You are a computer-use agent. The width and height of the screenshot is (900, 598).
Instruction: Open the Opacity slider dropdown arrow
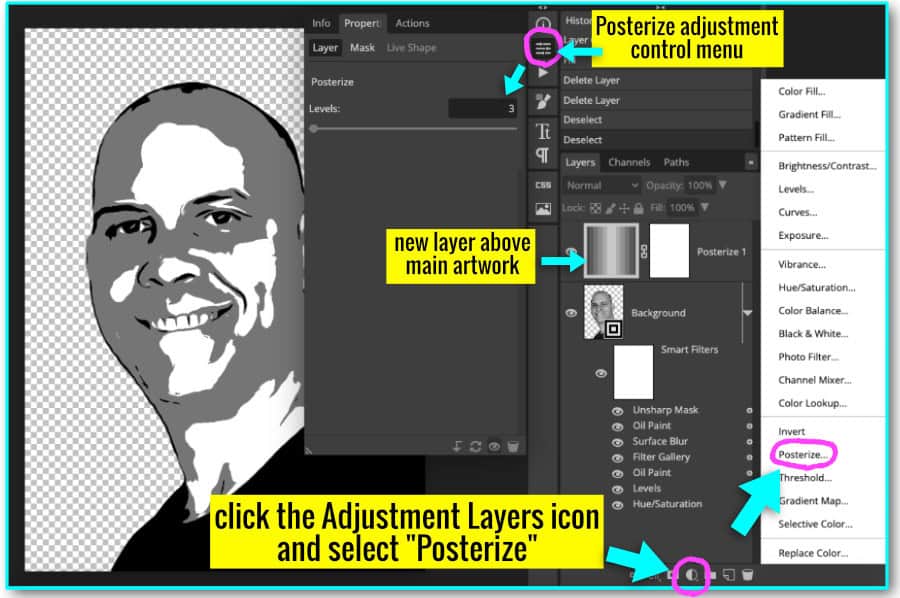pos(723,185)
